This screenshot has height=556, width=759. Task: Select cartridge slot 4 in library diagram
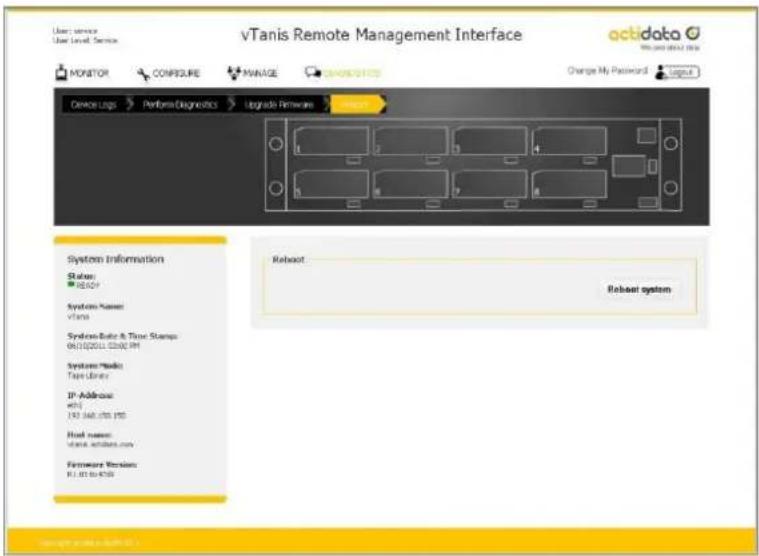[x=569, y=141]
